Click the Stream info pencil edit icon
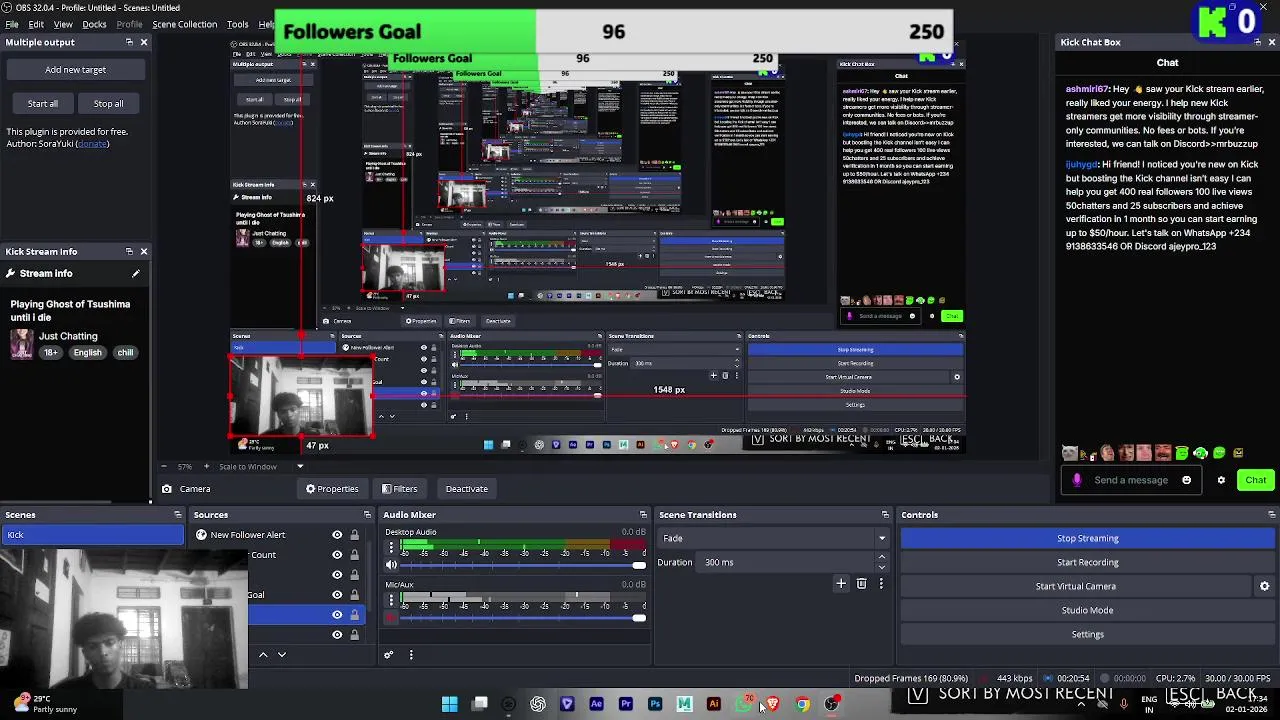This screenshot has width=1280, height=720. (x=135, y=273)
